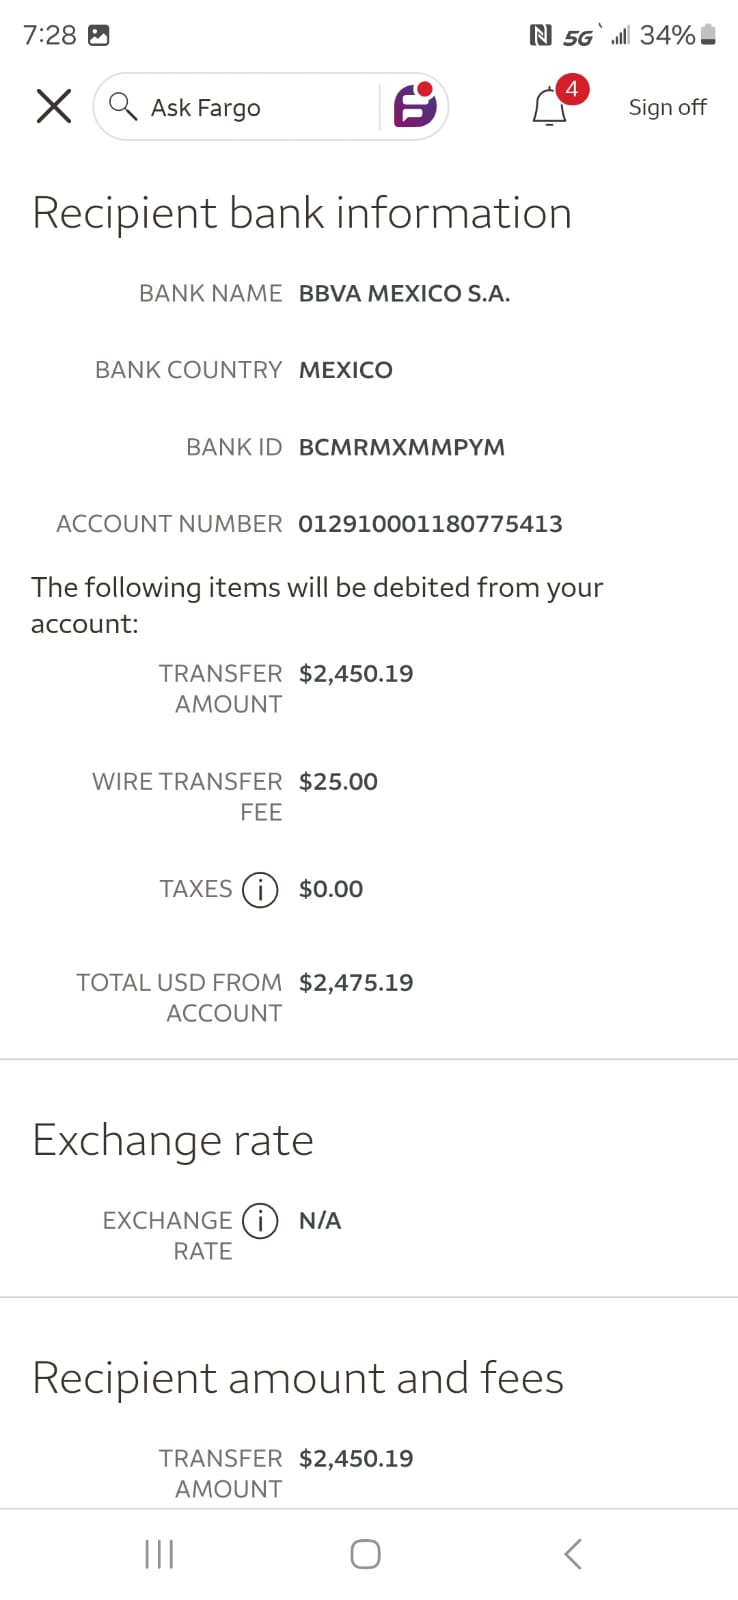Tap the Sign off link
The image size is (738, 1600).
coord(667,107)
